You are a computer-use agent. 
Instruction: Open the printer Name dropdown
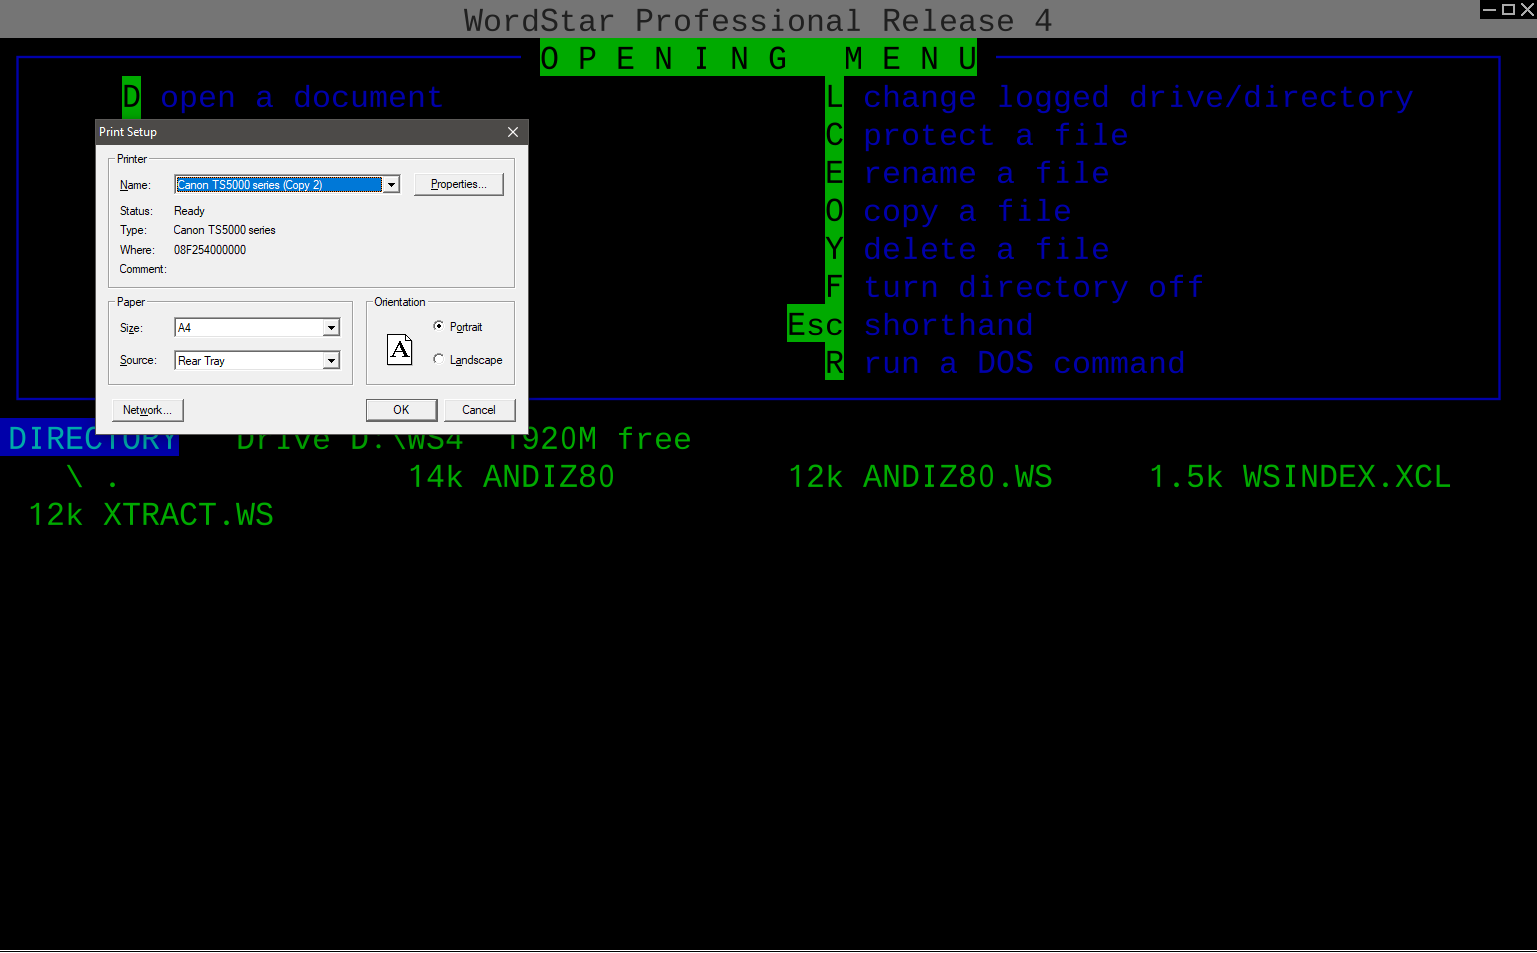pos(392,184)
